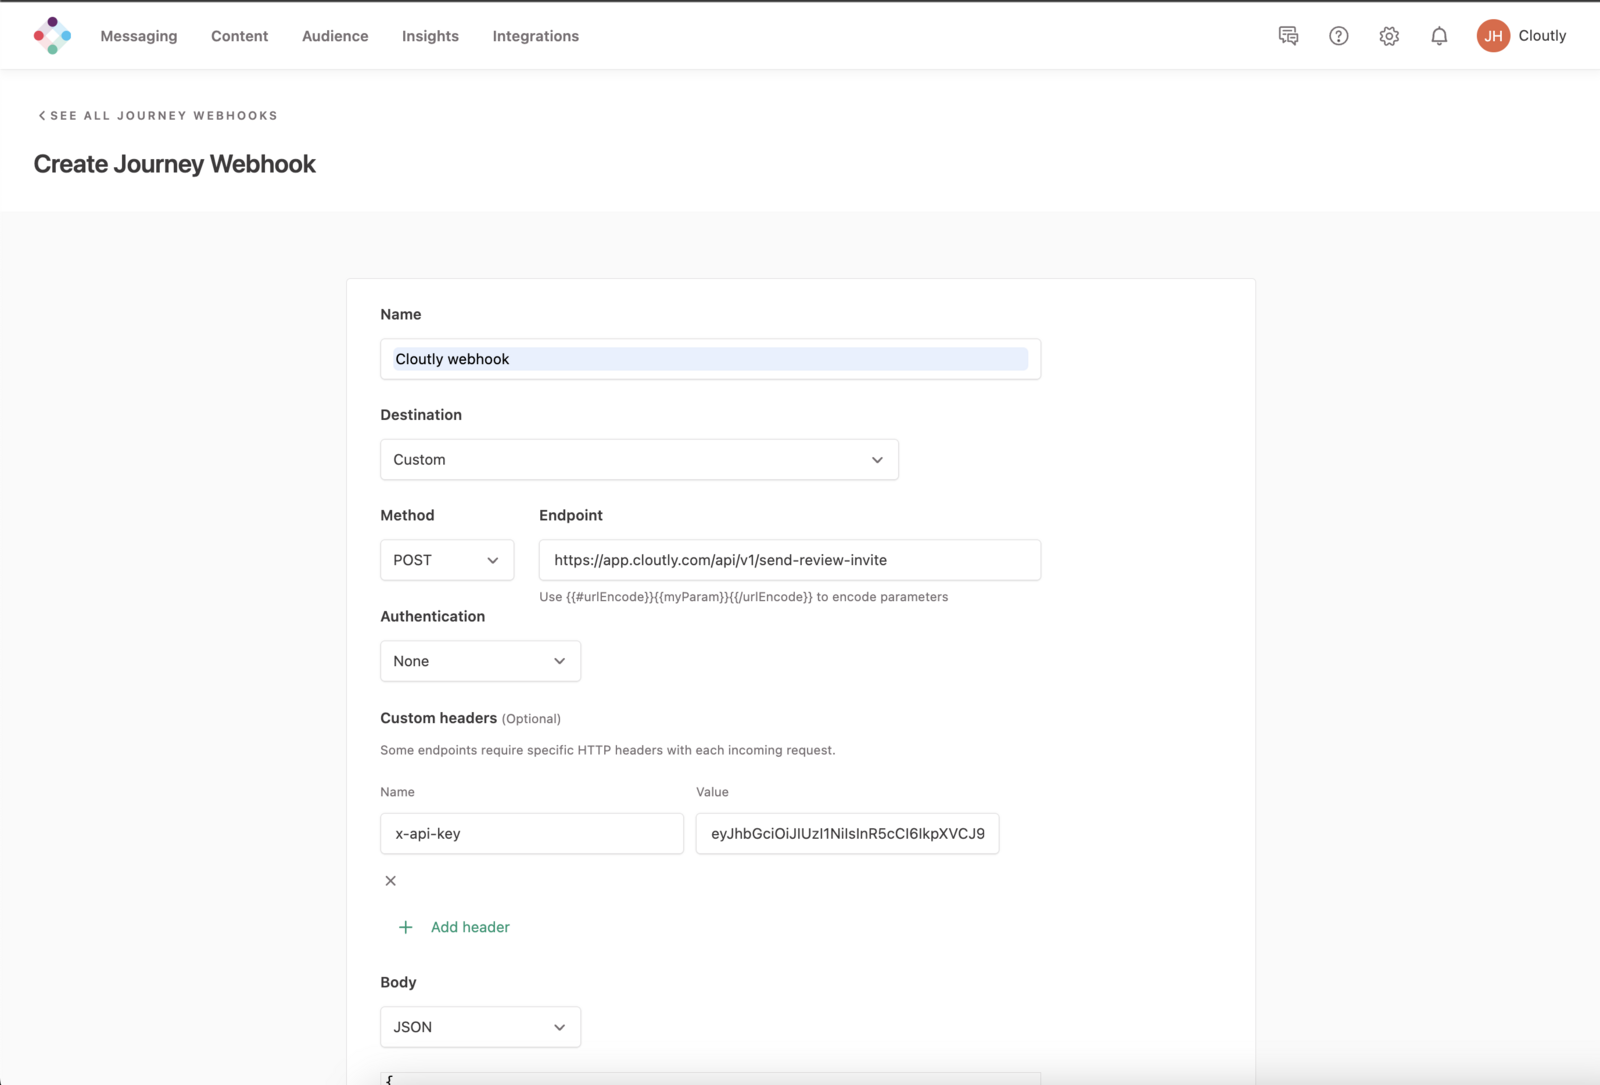Open the help question mark icon
The height and width of the screenshot is (1085, 1600).
1338,35
